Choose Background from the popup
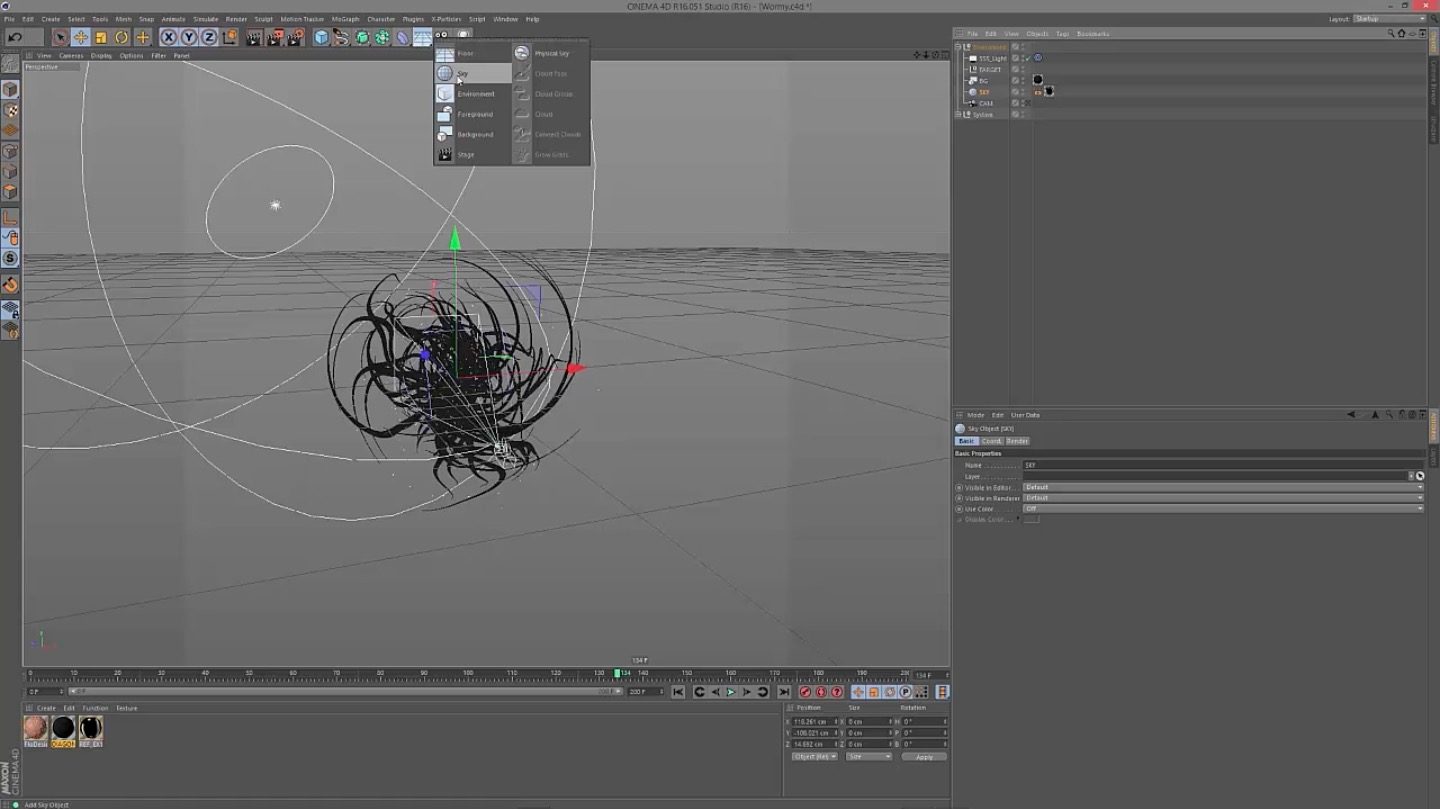1440x809 pixels. tap(473, 134)
